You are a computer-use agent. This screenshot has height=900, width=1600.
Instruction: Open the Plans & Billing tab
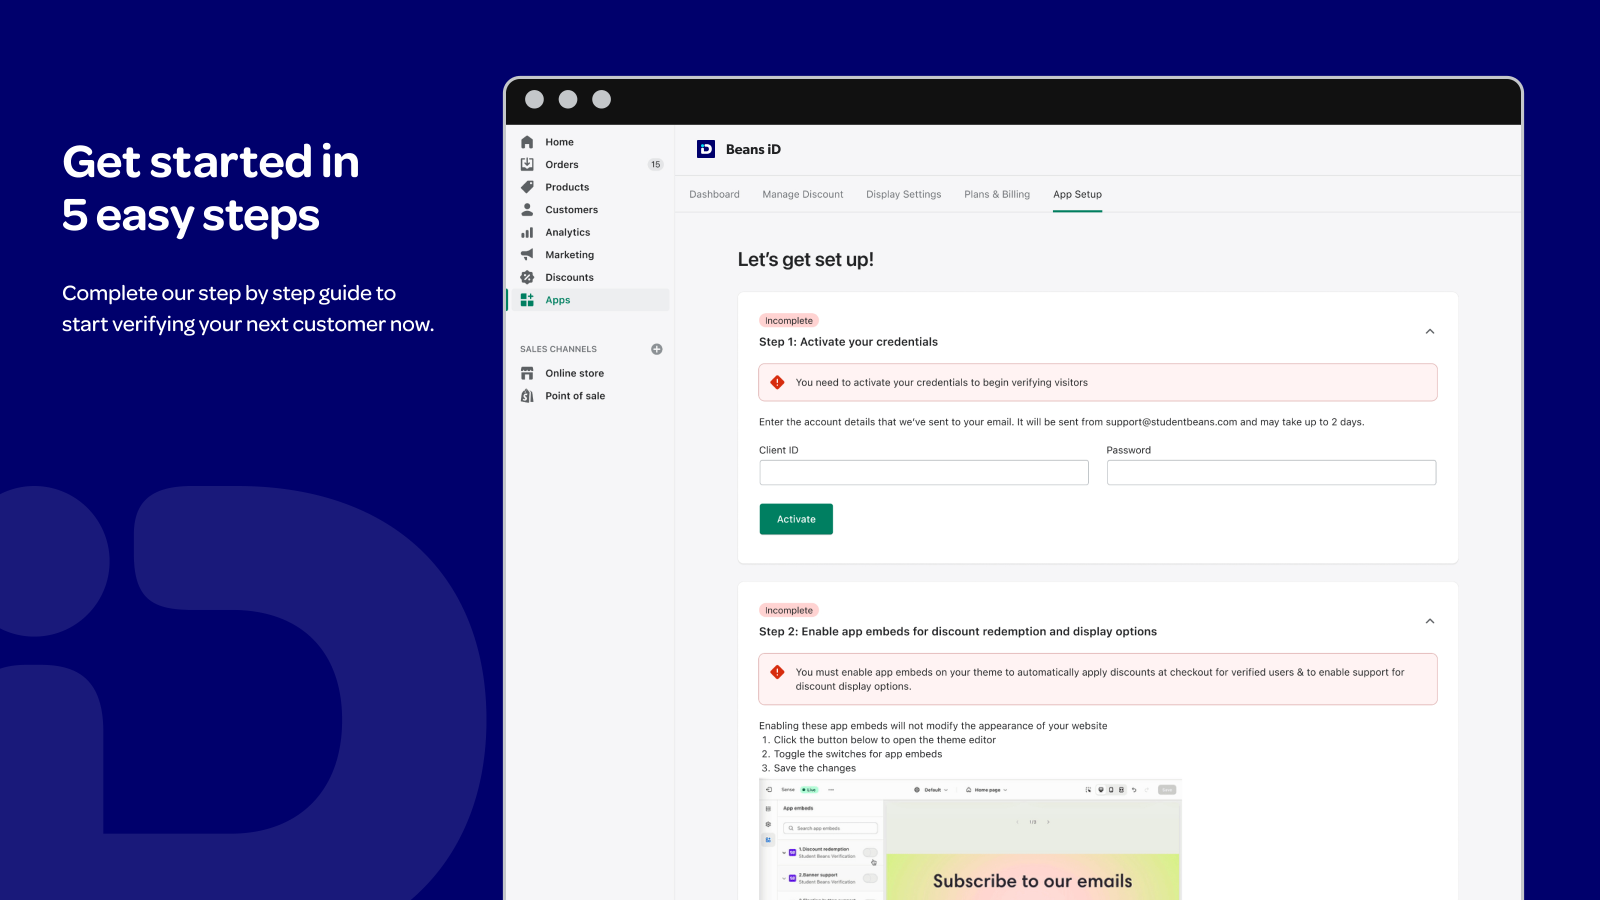(x=997, y=194)
